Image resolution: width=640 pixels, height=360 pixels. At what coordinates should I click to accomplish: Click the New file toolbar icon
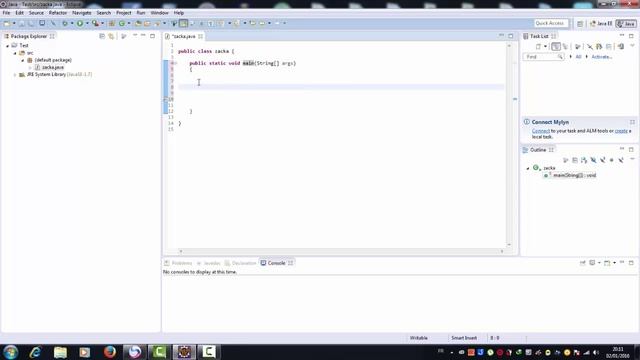pyautogui.click(x=7, y=24)
